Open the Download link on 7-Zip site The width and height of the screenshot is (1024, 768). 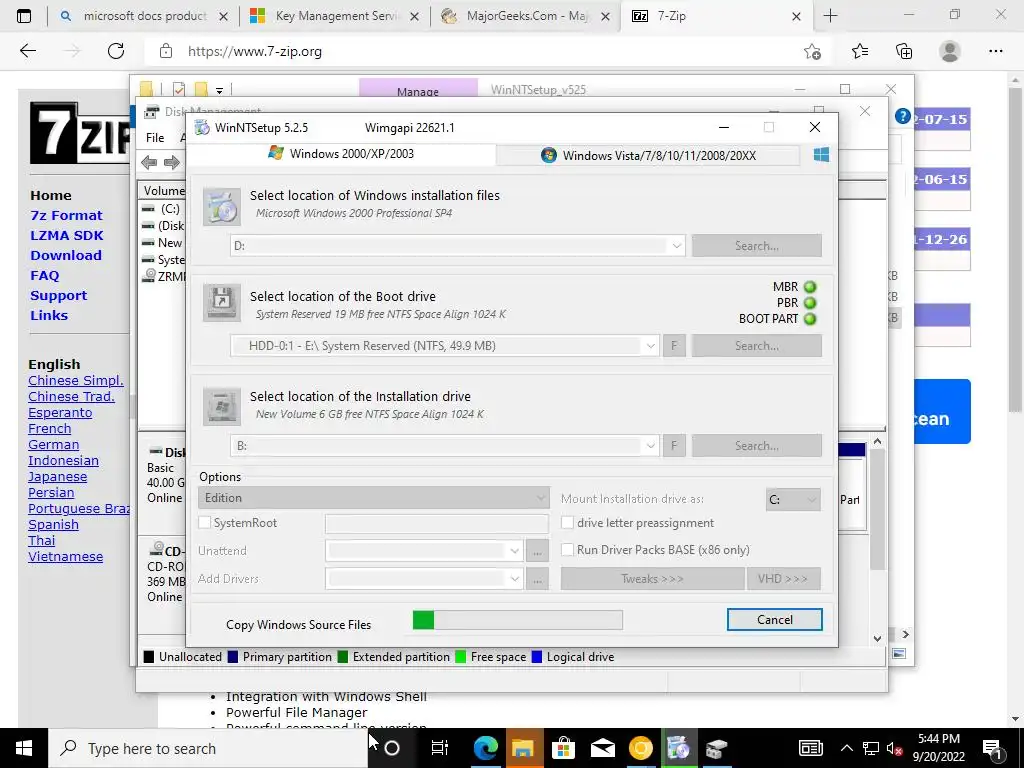click(66, 255)
